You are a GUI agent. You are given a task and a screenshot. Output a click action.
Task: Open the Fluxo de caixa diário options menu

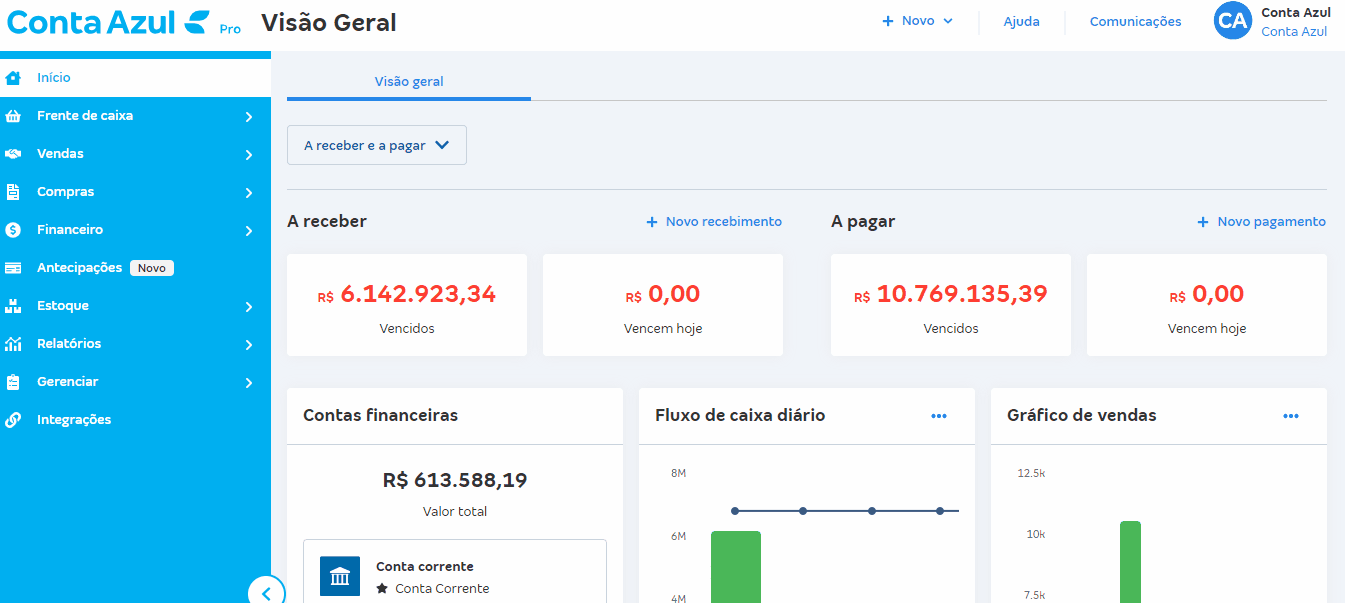click(x=938, y=416)
